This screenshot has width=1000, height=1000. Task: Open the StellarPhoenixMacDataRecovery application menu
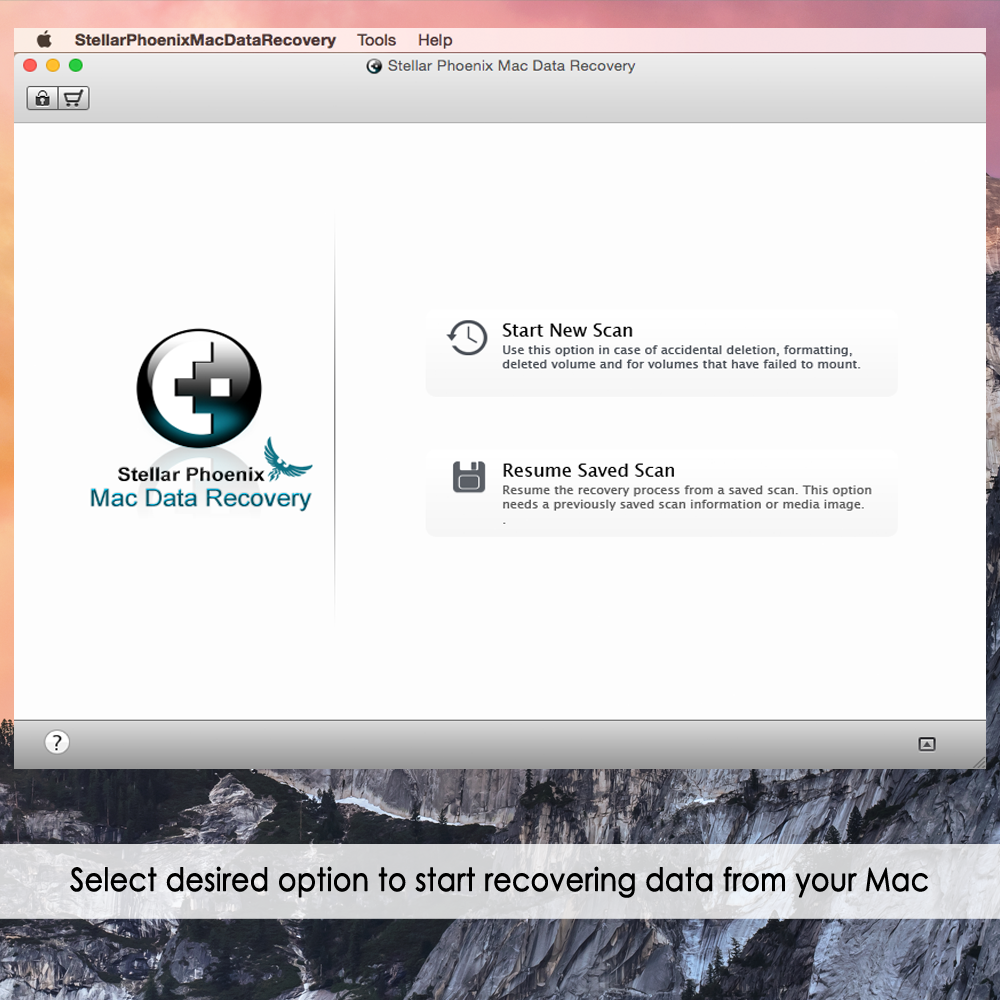coord(205,40)
